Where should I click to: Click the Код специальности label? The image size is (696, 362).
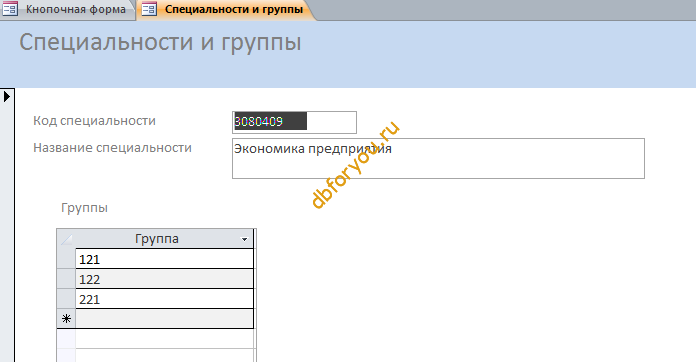[94, 121]
